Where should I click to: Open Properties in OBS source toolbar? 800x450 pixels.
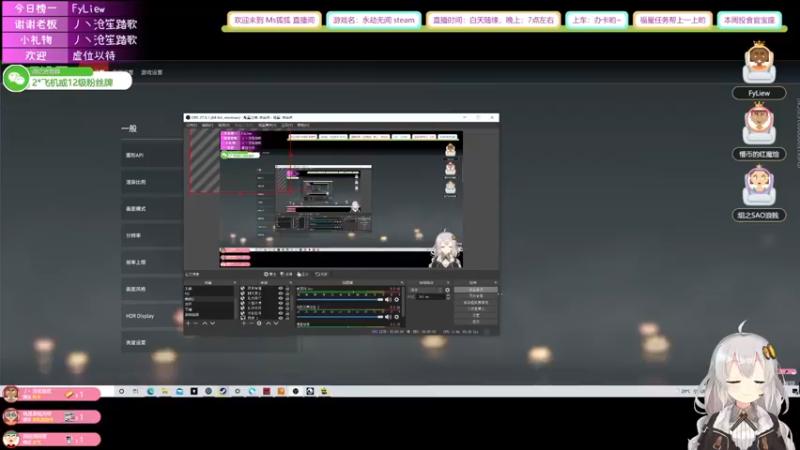click(x=270, y=274)
